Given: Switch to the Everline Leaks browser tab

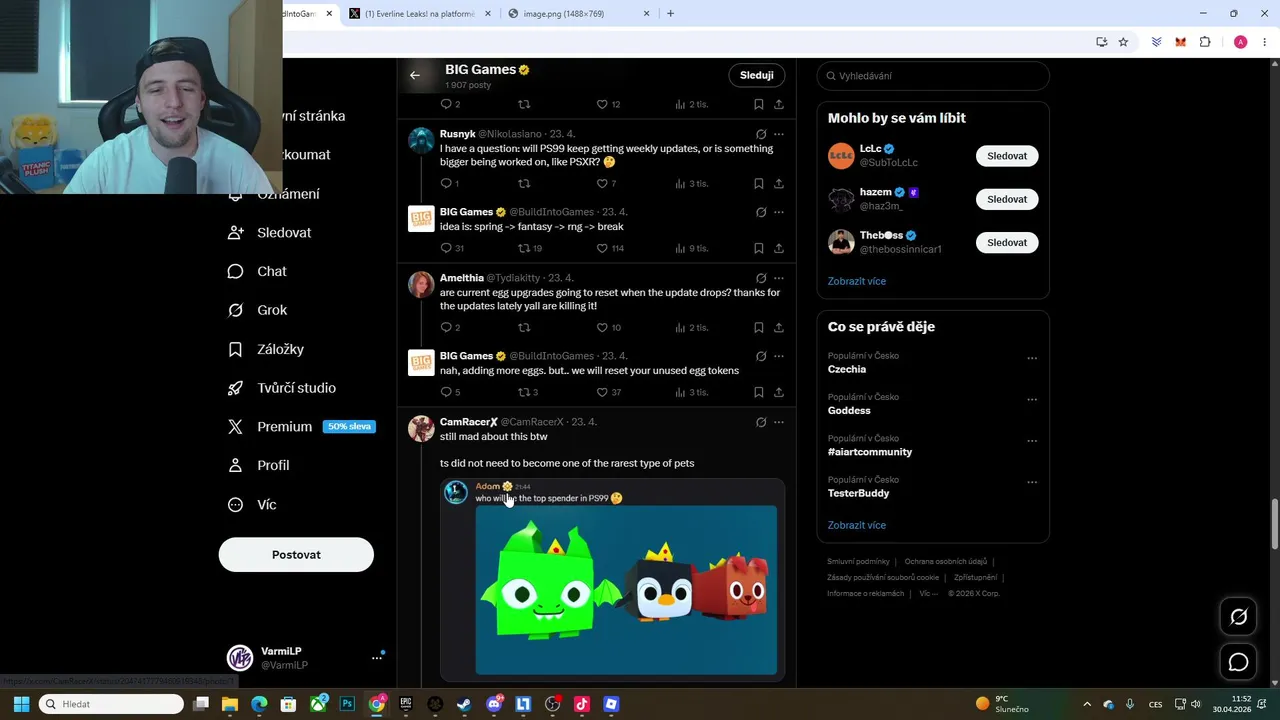Looking at the screenshot, I should [x=419, y=14].
